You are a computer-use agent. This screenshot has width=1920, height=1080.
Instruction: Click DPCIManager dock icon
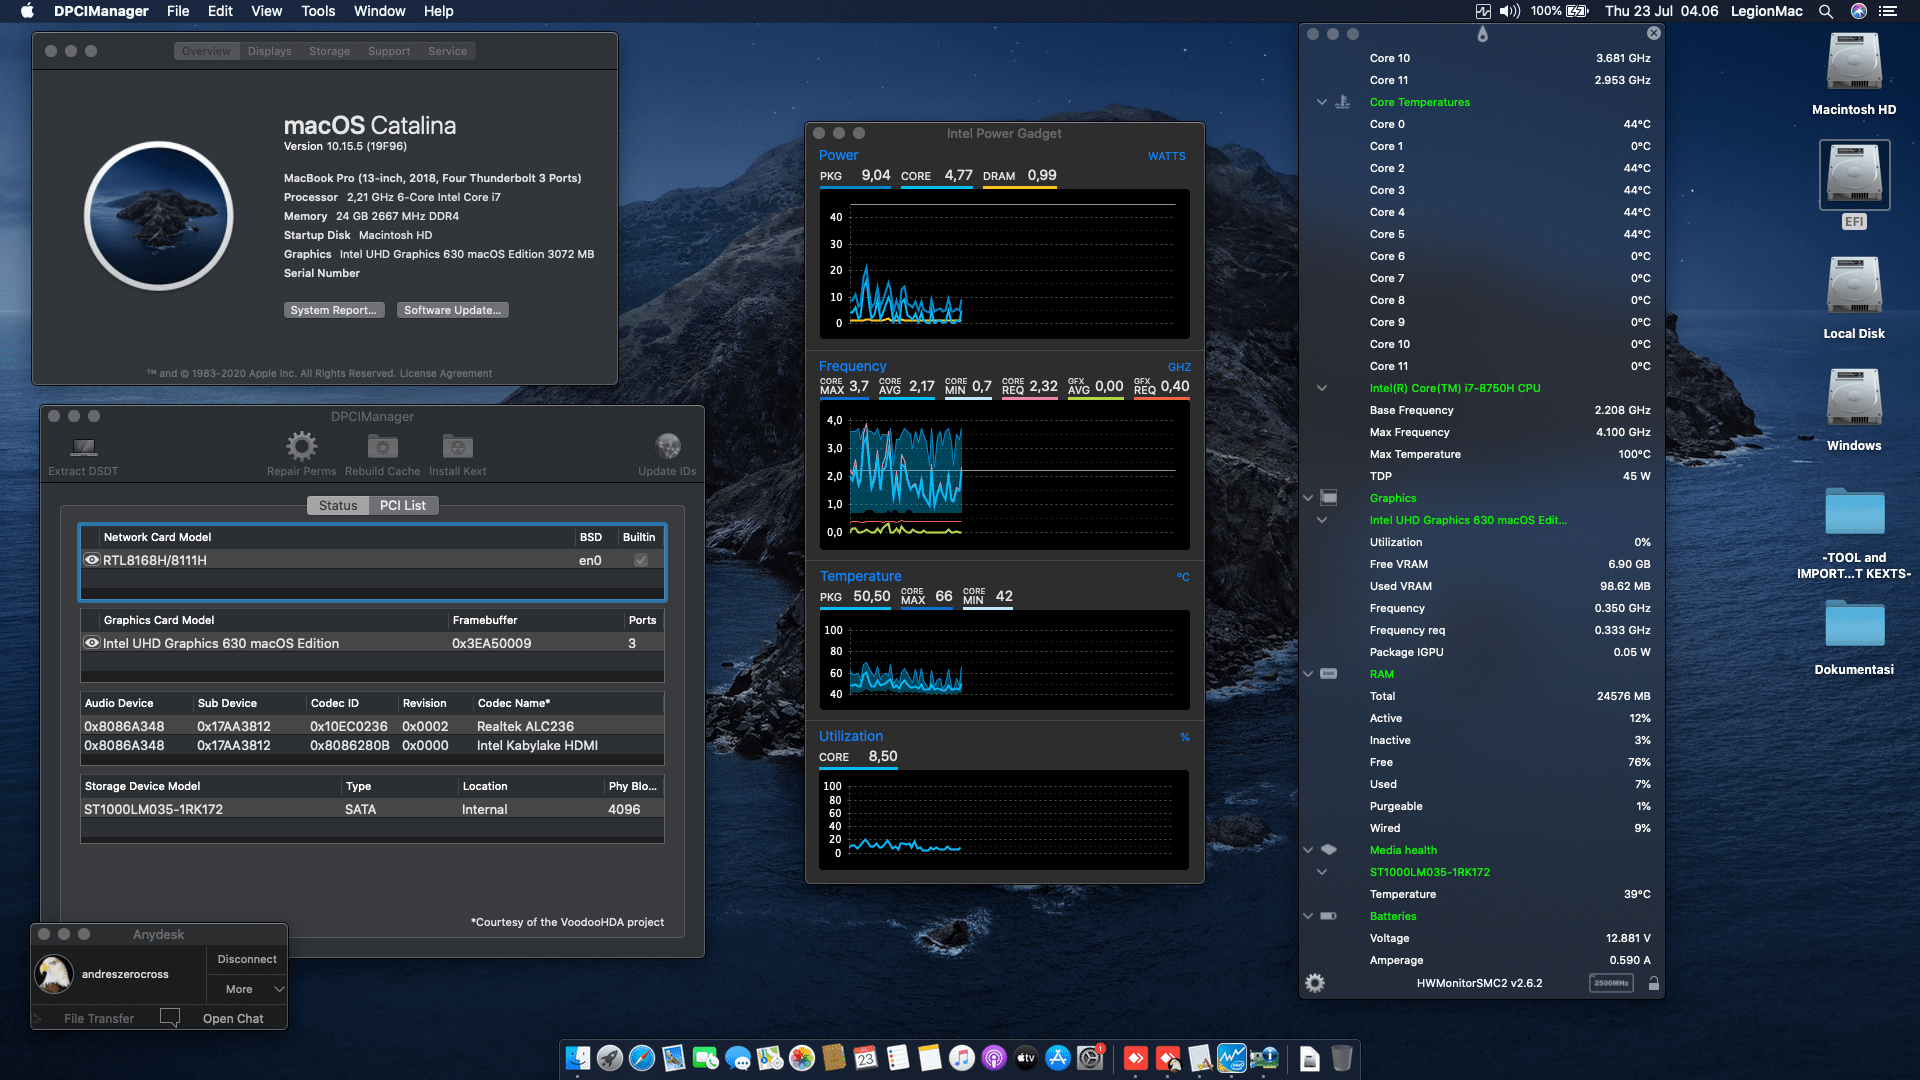tap(1264, 1057)
